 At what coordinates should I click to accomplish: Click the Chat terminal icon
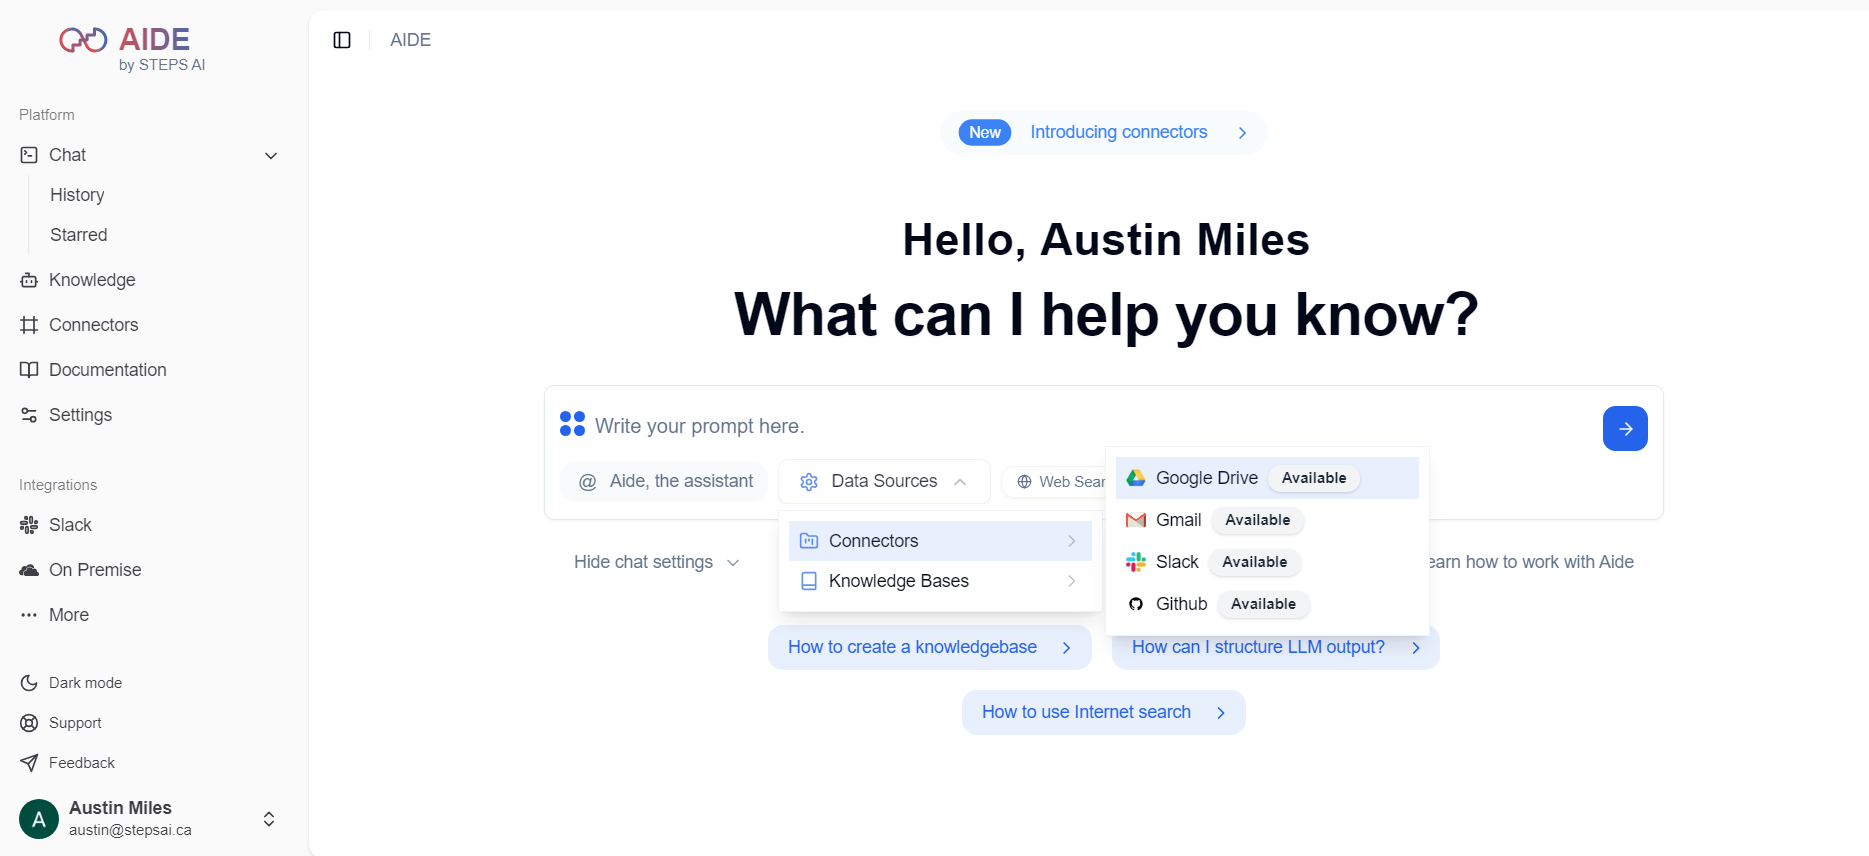[x=29, y=155]
